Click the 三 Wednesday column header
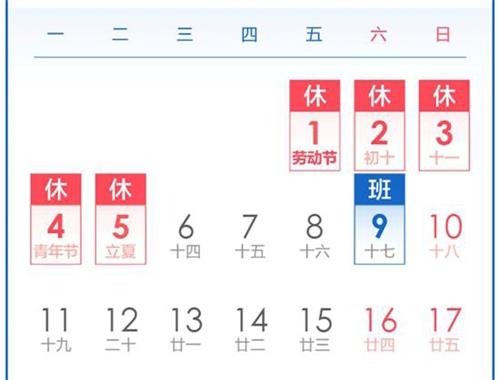The image size is (500, 380). click(x=185, y=35)
